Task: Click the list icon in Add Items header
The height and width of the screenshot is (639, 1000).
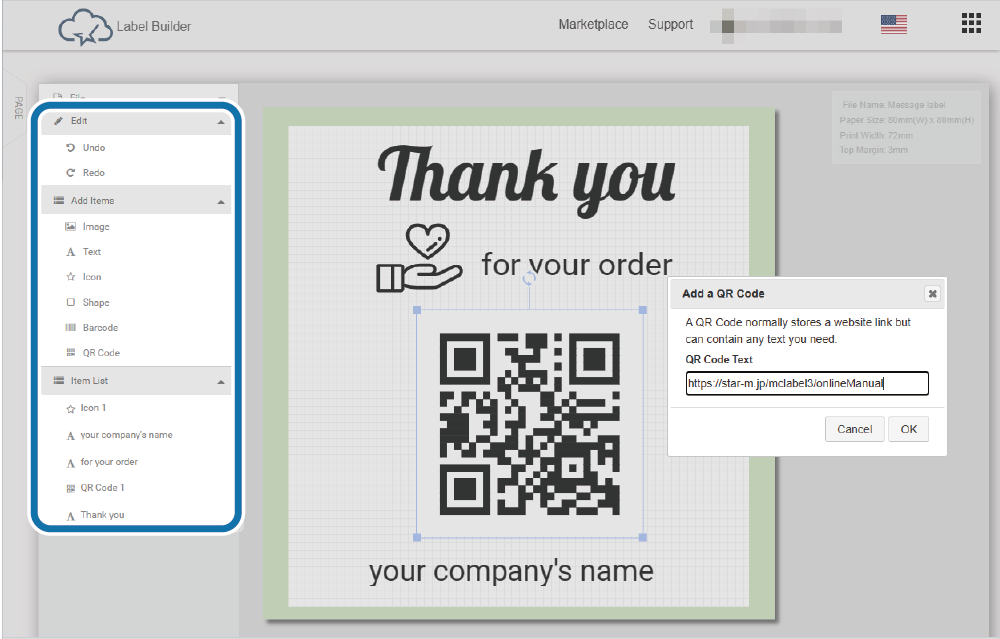Action: click(59, 200)
